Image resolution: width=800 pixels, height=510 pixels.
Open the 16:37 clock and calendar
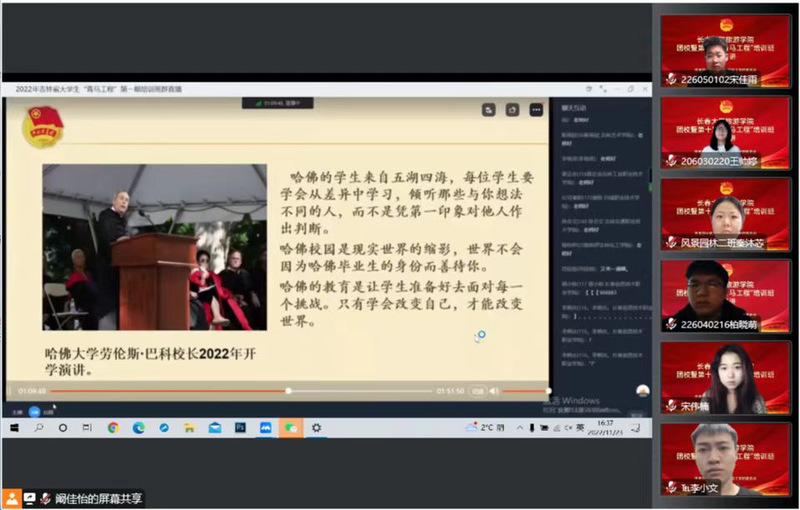coord(605,427)
